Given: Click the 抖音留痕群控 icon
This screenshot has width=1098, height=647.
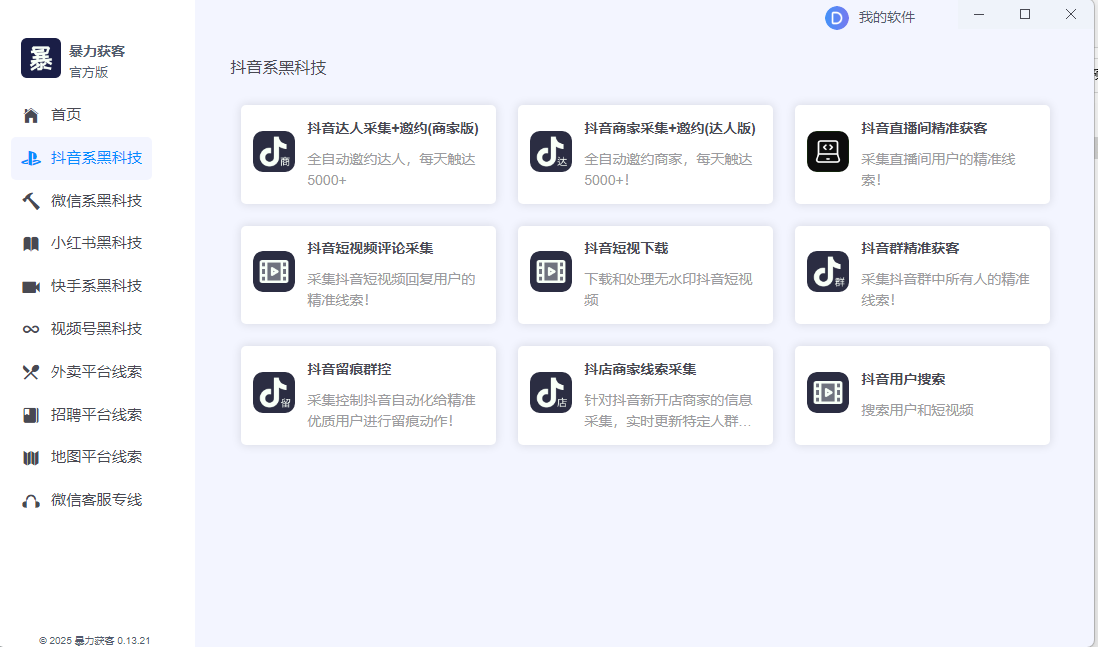Looking at the screenshot, I should point(274,393).
